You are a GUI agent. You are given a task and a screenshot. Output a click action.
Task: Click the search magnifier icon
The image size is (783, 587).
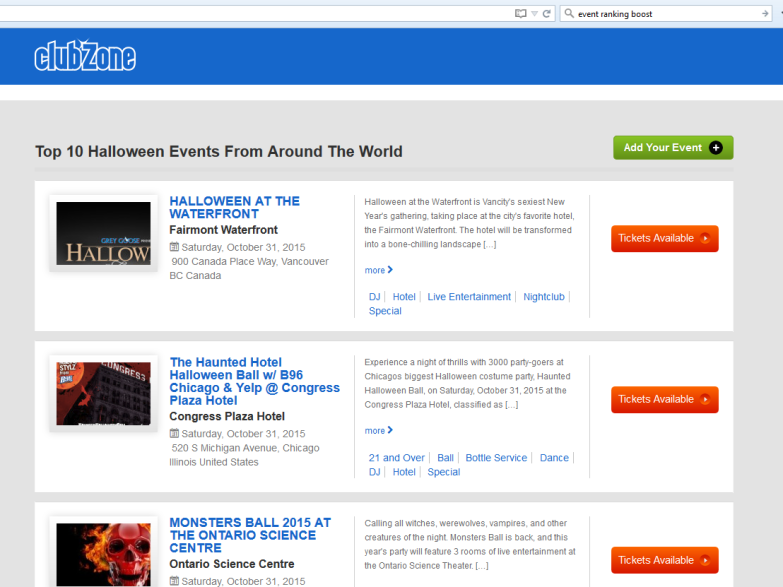(x=569, y=13)
